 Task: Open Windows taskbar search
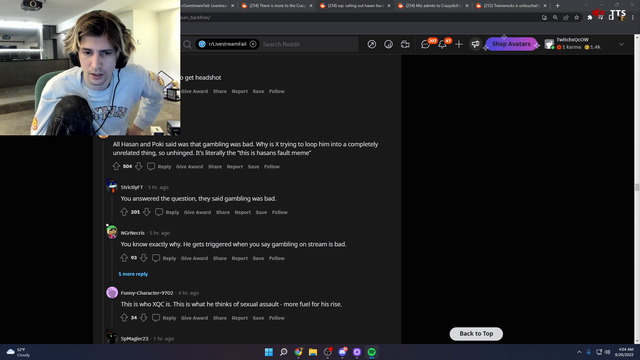click(x=283, y=352)
